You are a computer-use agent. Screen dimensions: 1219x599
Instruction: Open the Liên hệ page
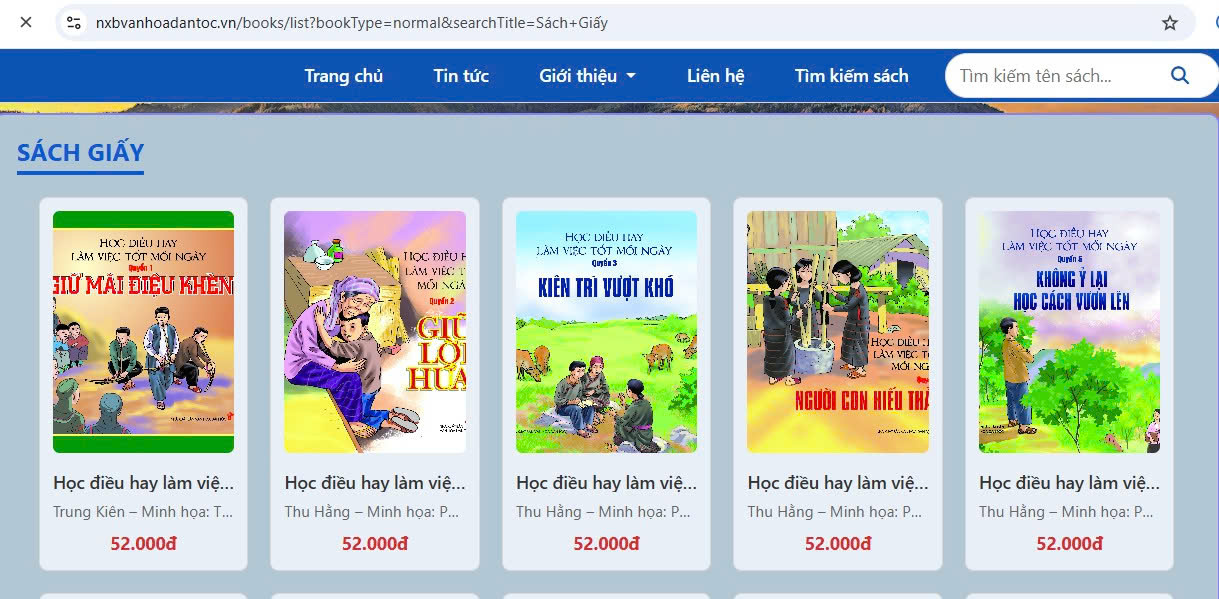(x=716, y=75)
